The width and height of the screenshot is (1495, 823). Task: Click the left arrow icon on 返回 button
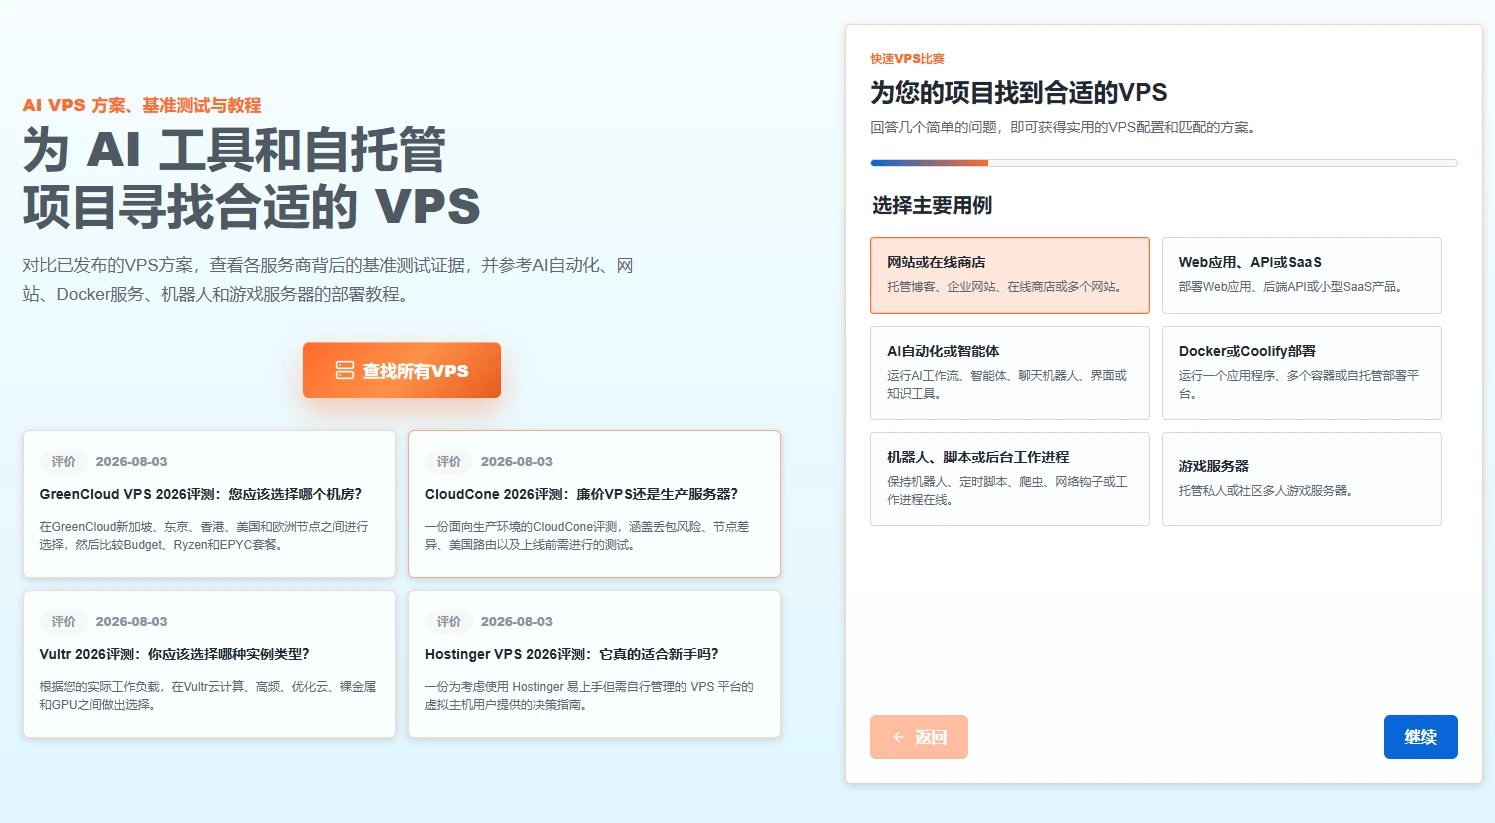click(898, 737)
